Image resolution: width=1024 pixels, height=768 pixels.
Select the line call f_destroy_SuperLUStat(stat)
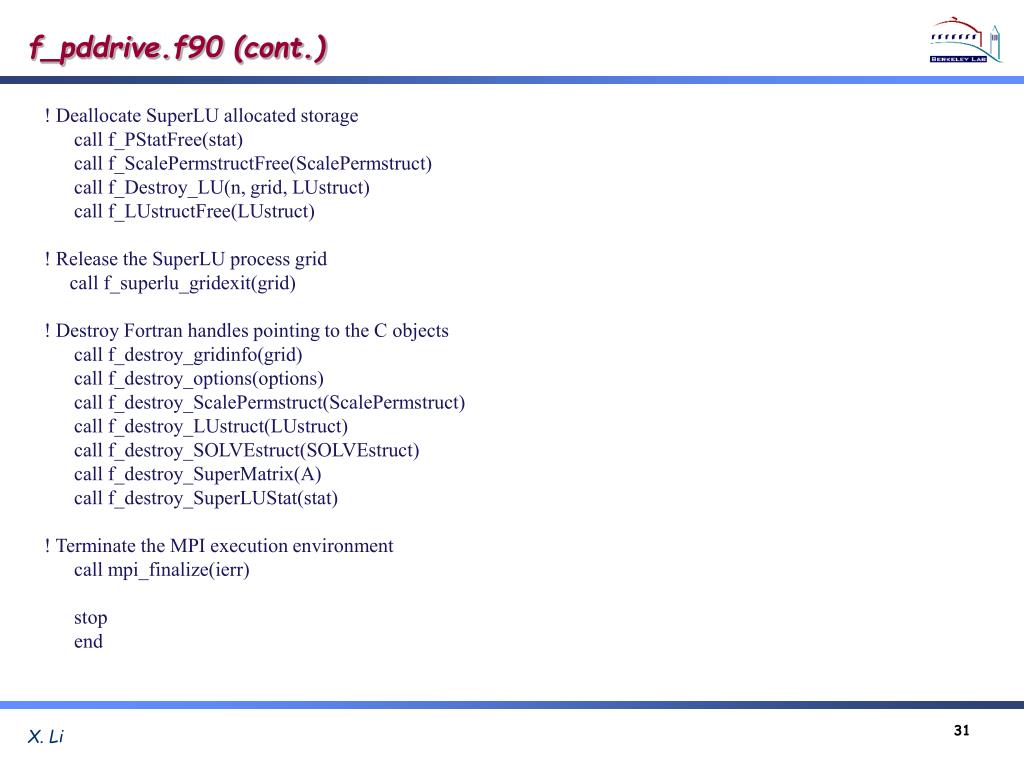tap(206, 498)
